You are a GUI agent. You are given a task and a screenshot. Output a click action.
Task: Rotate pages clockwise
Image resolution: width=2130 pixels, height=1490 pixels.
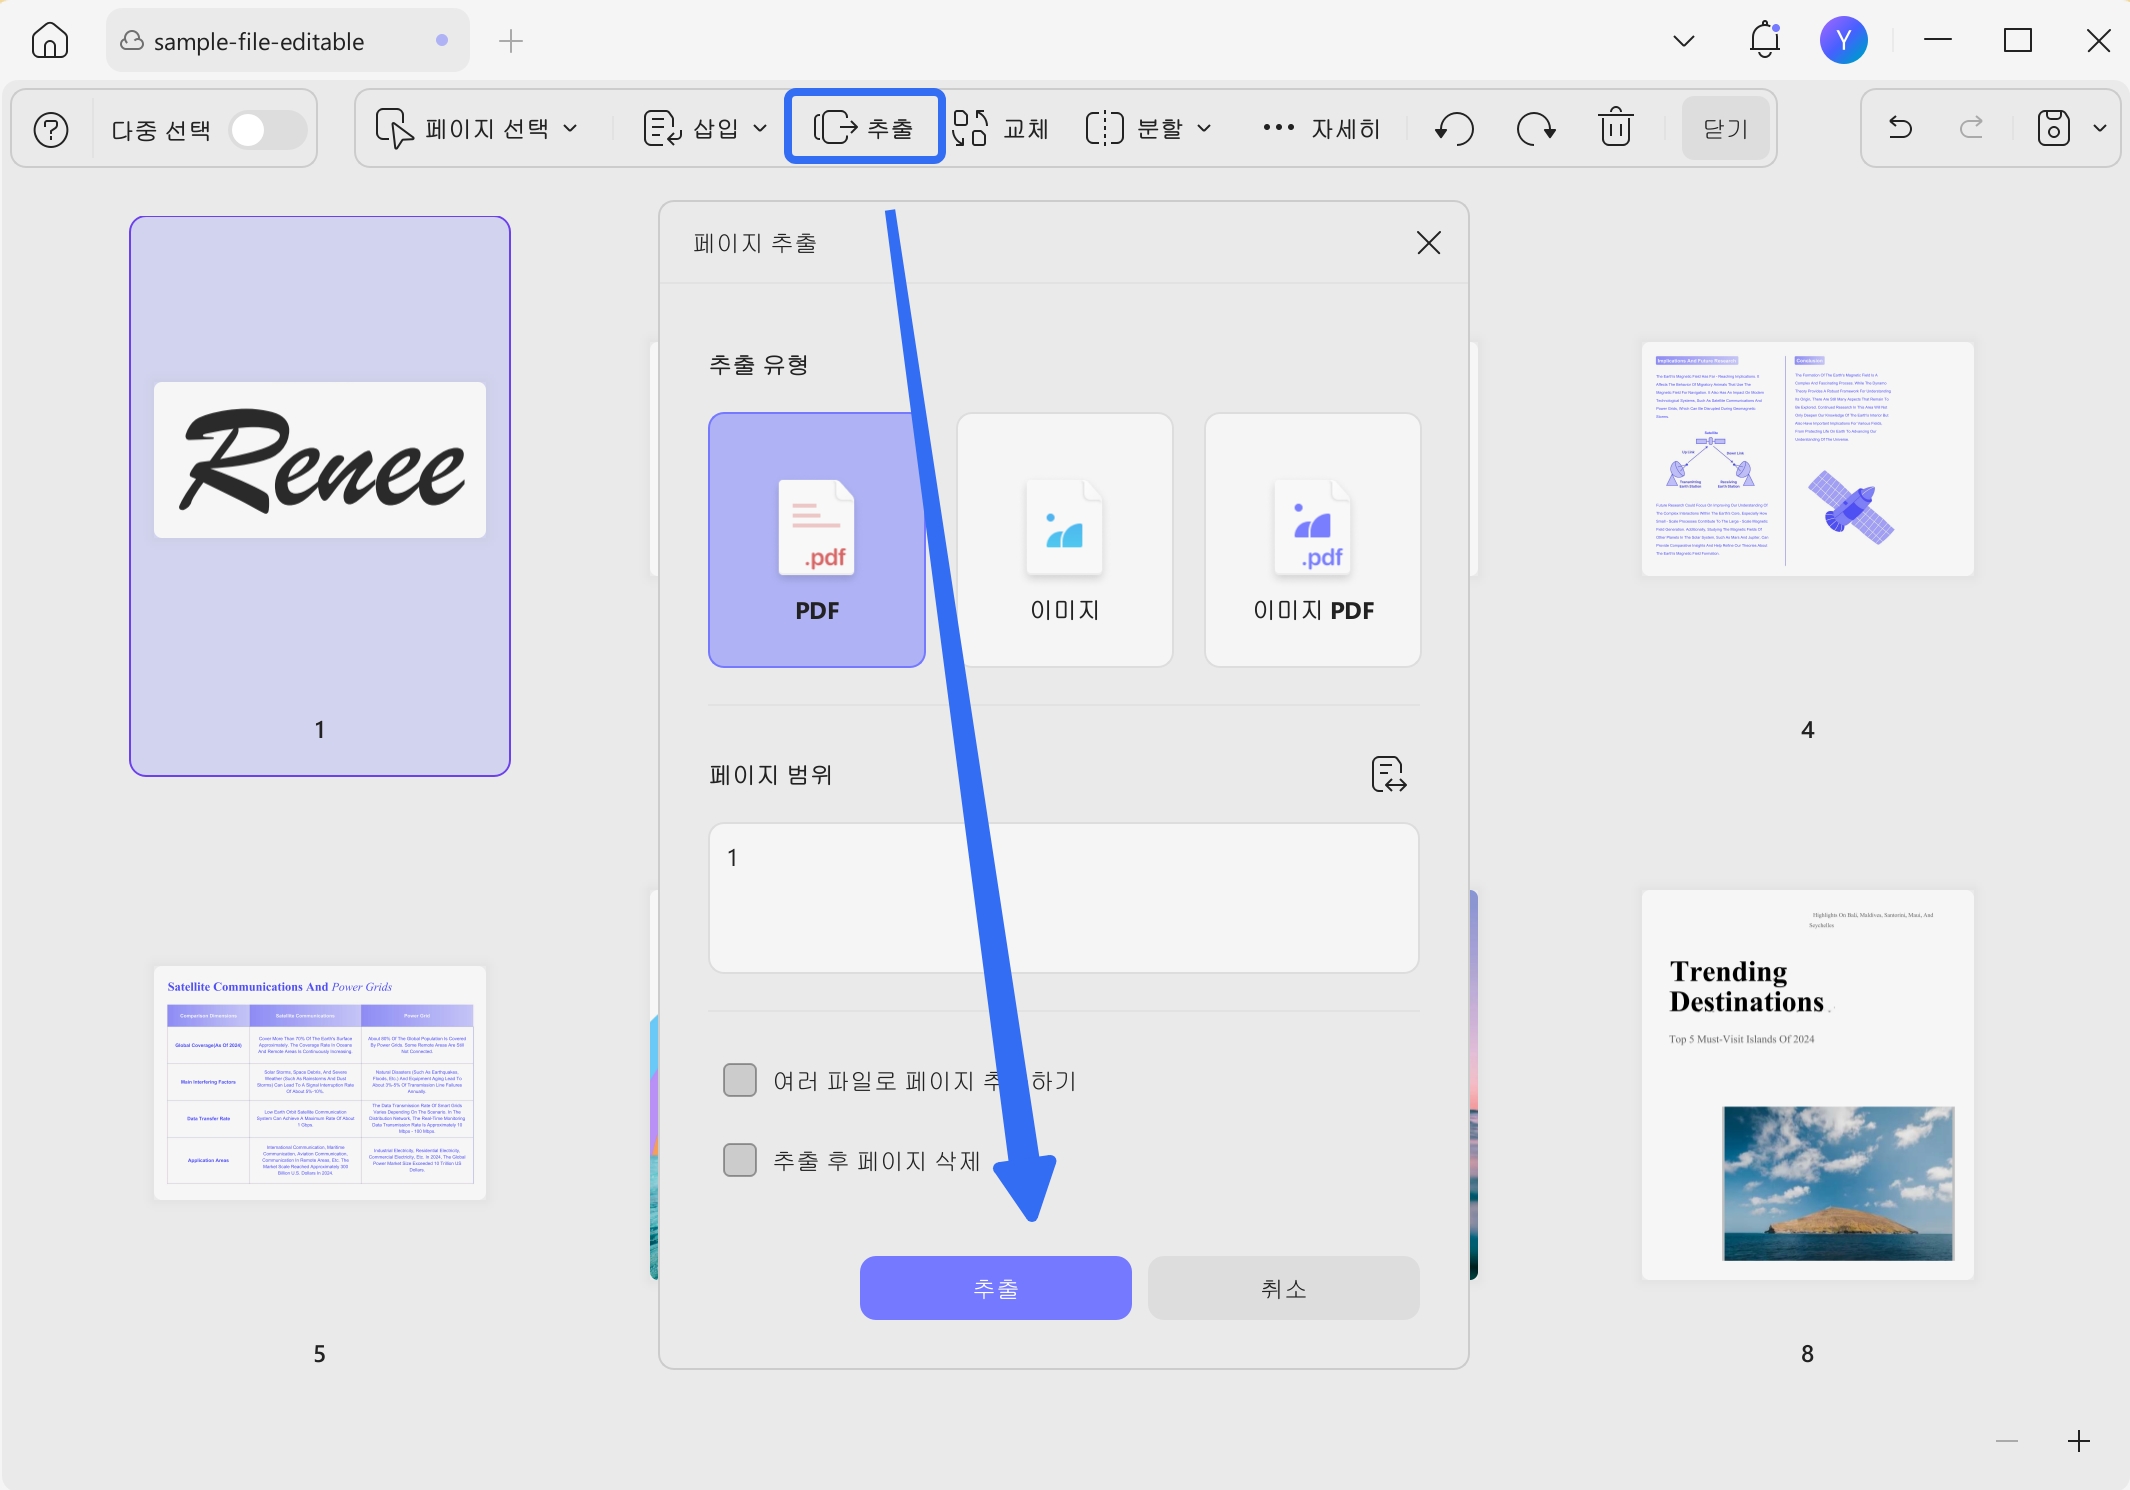pyautogui.click(x=1536, y=129)
